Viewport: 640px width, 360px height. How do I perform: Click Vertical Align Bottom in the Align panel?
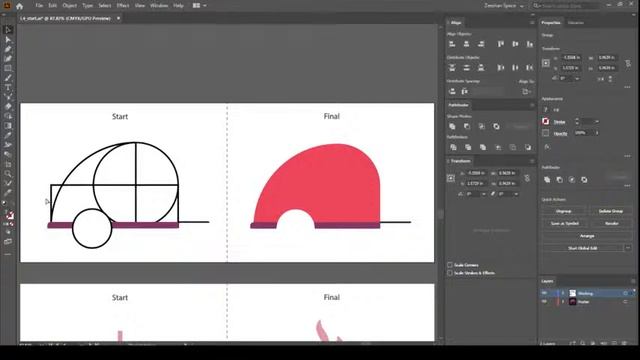pyautogui.click(x=530, y=44)
